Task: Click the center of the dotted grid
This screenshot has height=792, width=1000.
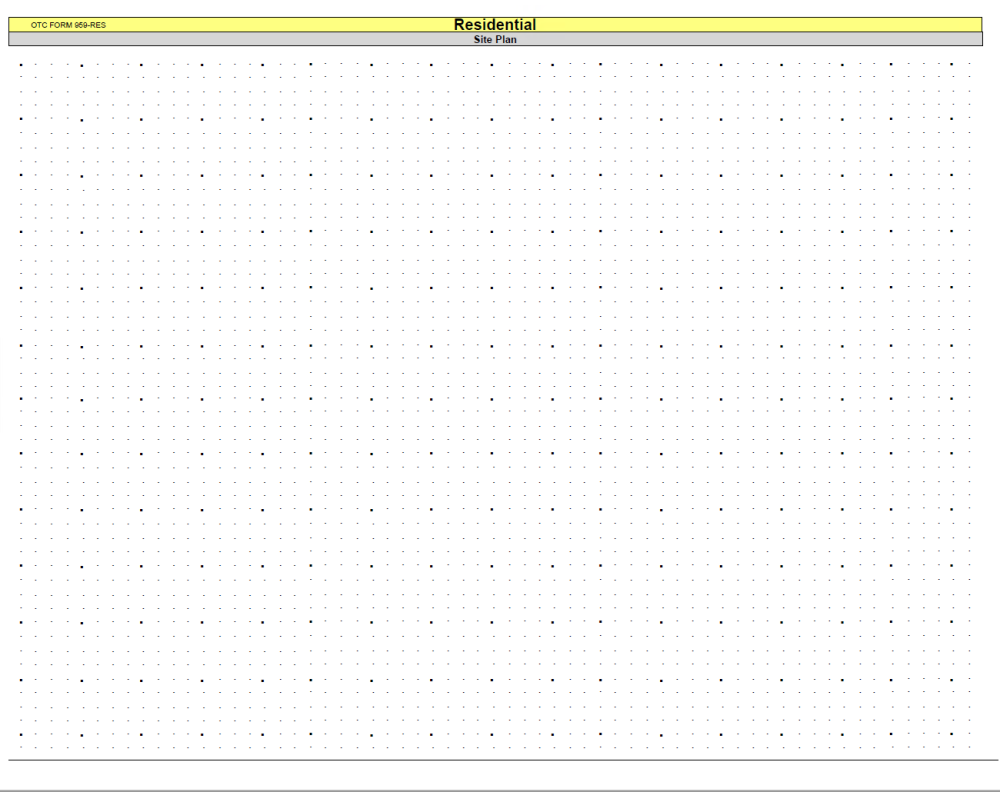Action: [497, 405]
